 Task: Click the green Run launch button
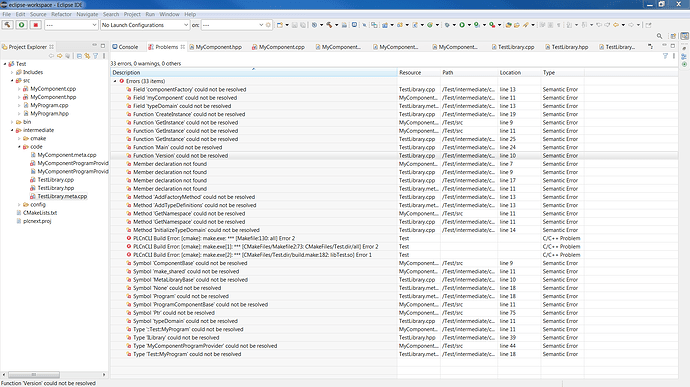click(x=21, y=25)
